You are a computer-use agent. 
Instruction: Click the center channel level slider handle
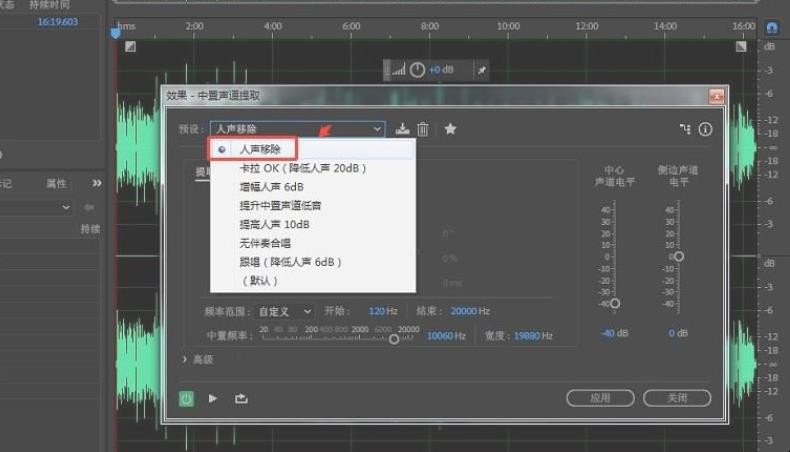pyautogui.click(x=615, y=303)
